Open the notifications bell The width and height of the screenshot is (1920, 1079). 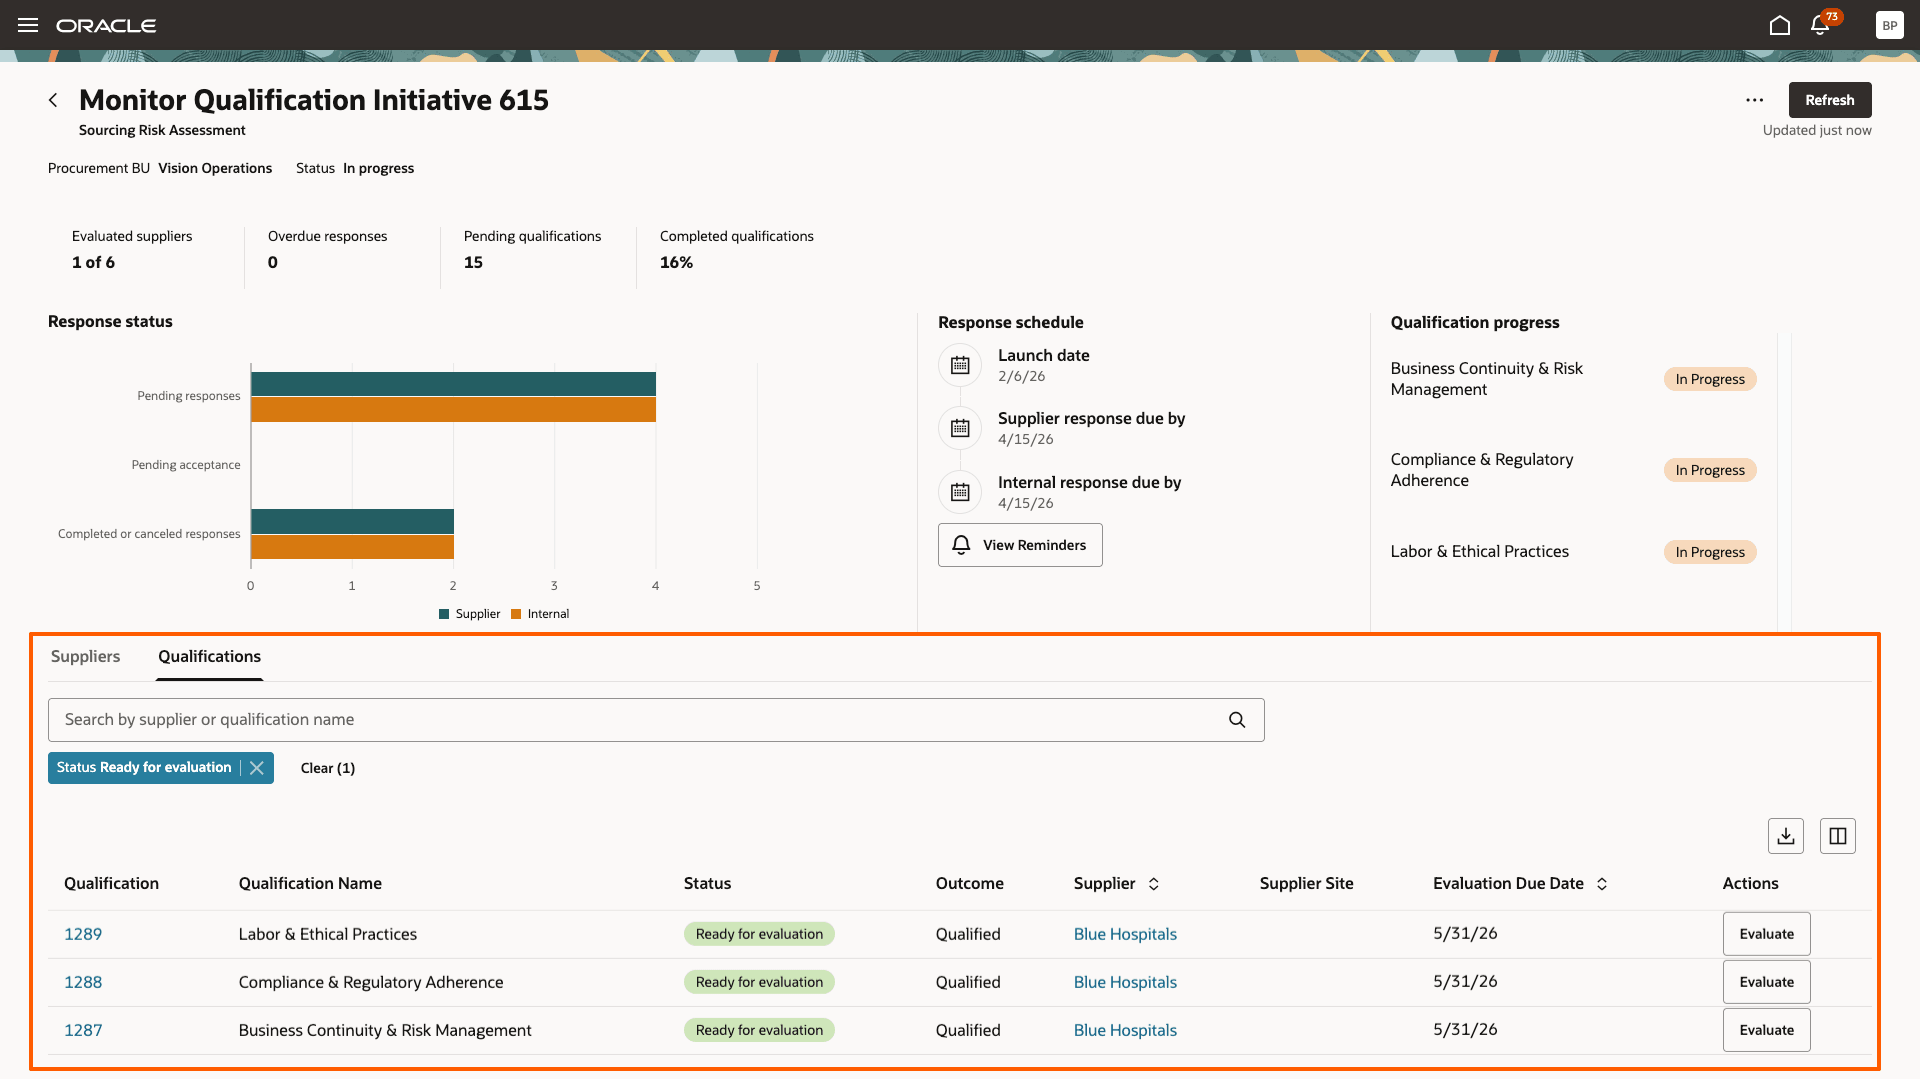coord(1820,25)
